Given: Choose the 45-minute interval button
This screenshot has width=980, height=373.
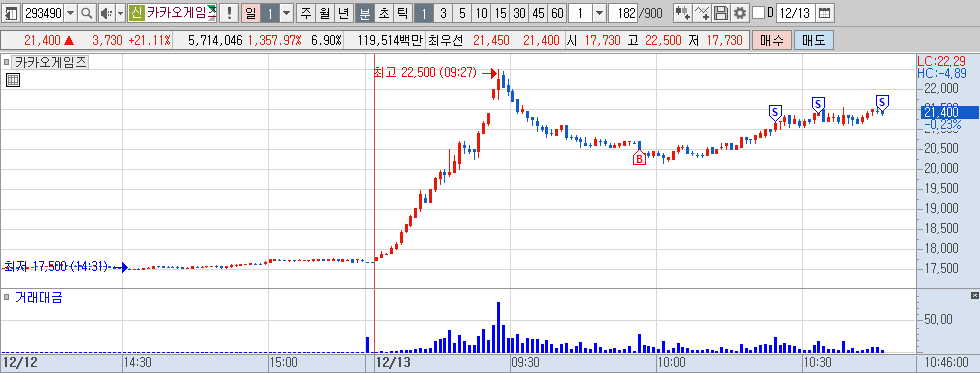Looking at the screenshot, I should pos(538,12).
